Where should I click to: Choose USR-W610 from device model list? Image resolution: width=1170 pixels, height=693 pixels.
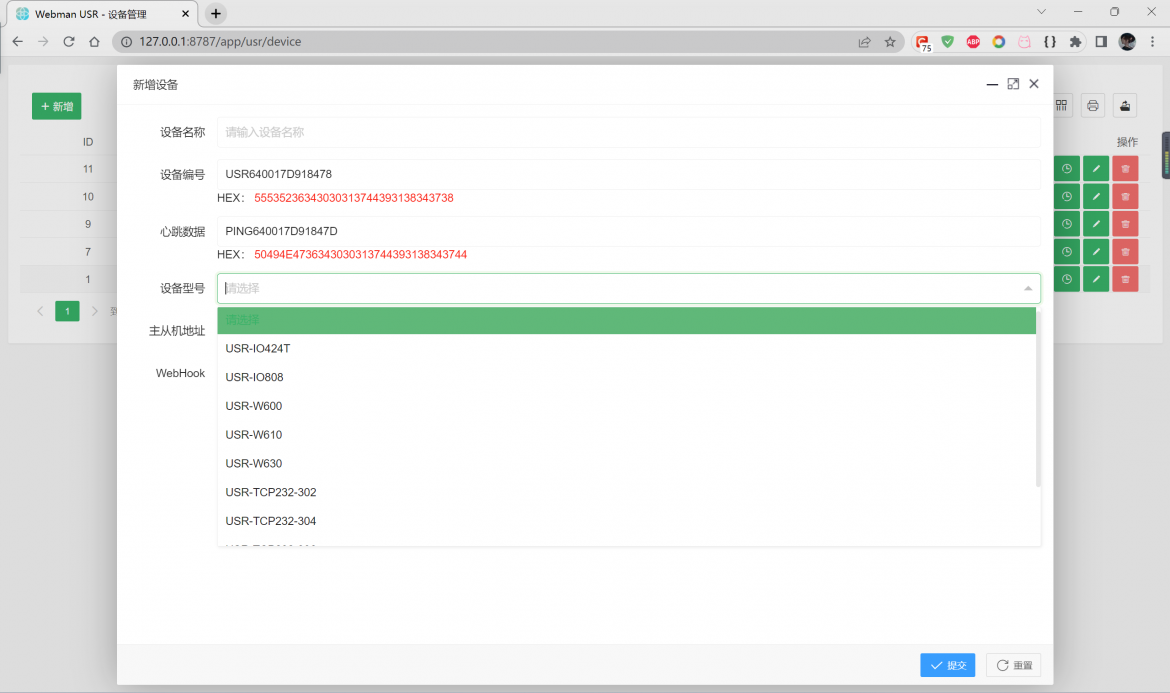pos(626,435)
